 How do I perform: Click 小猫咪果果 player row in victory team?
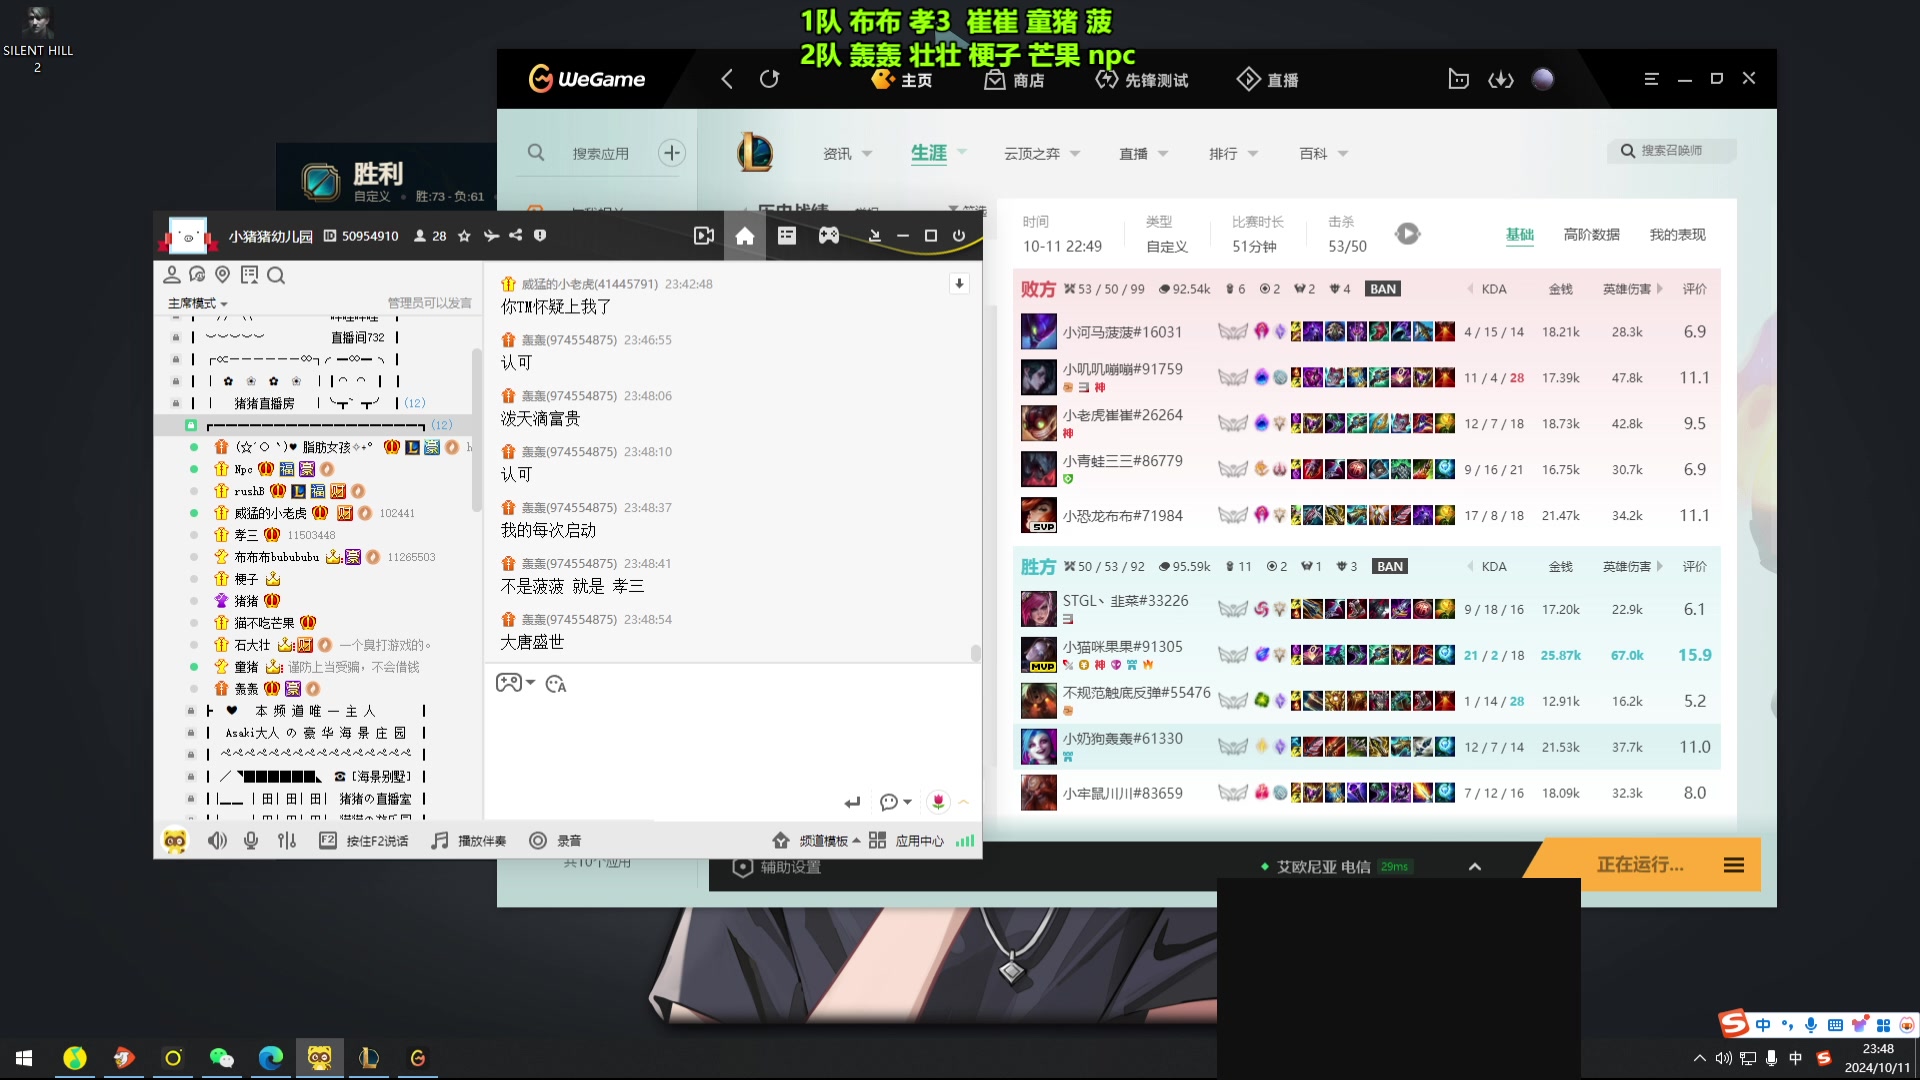pyautogui.click(x=1371, y=654)
